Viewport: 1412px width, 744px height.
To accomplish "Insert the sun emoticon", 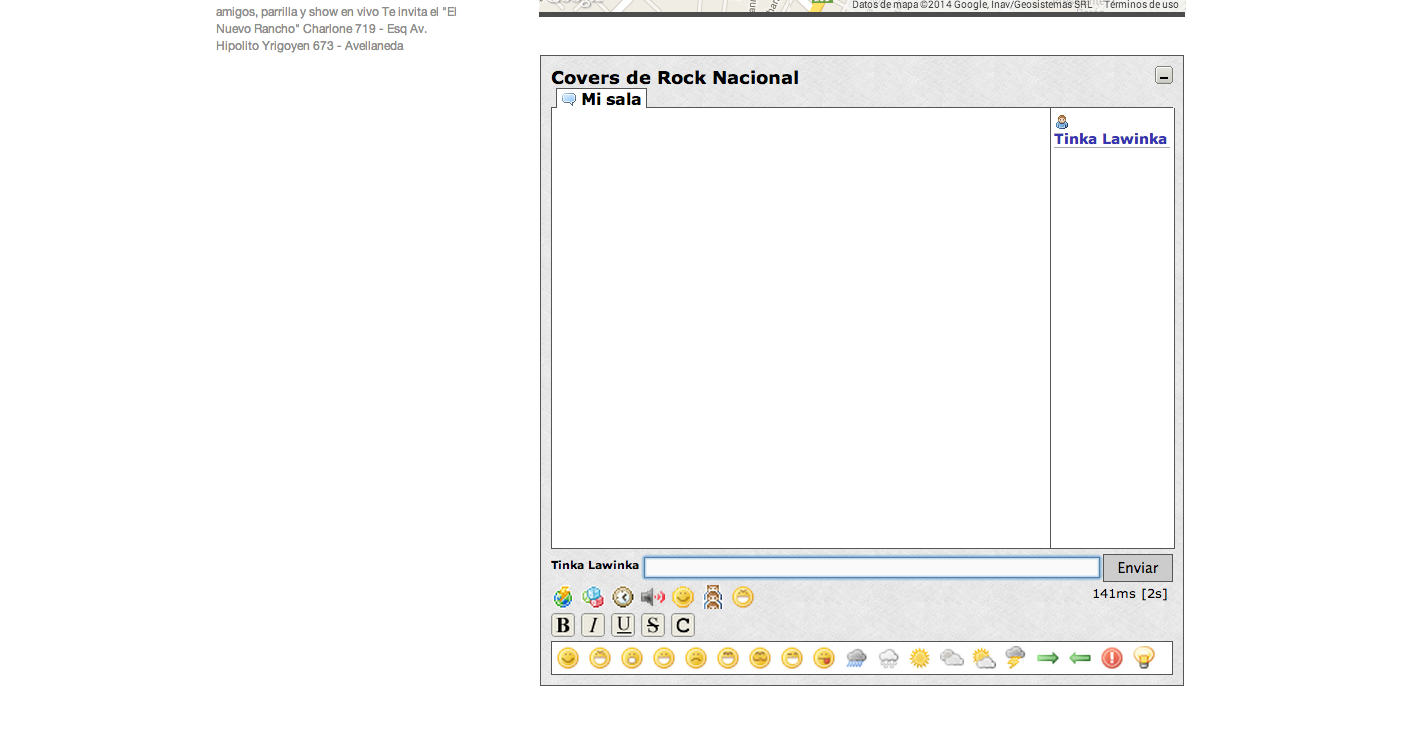I will click(920, 658).
